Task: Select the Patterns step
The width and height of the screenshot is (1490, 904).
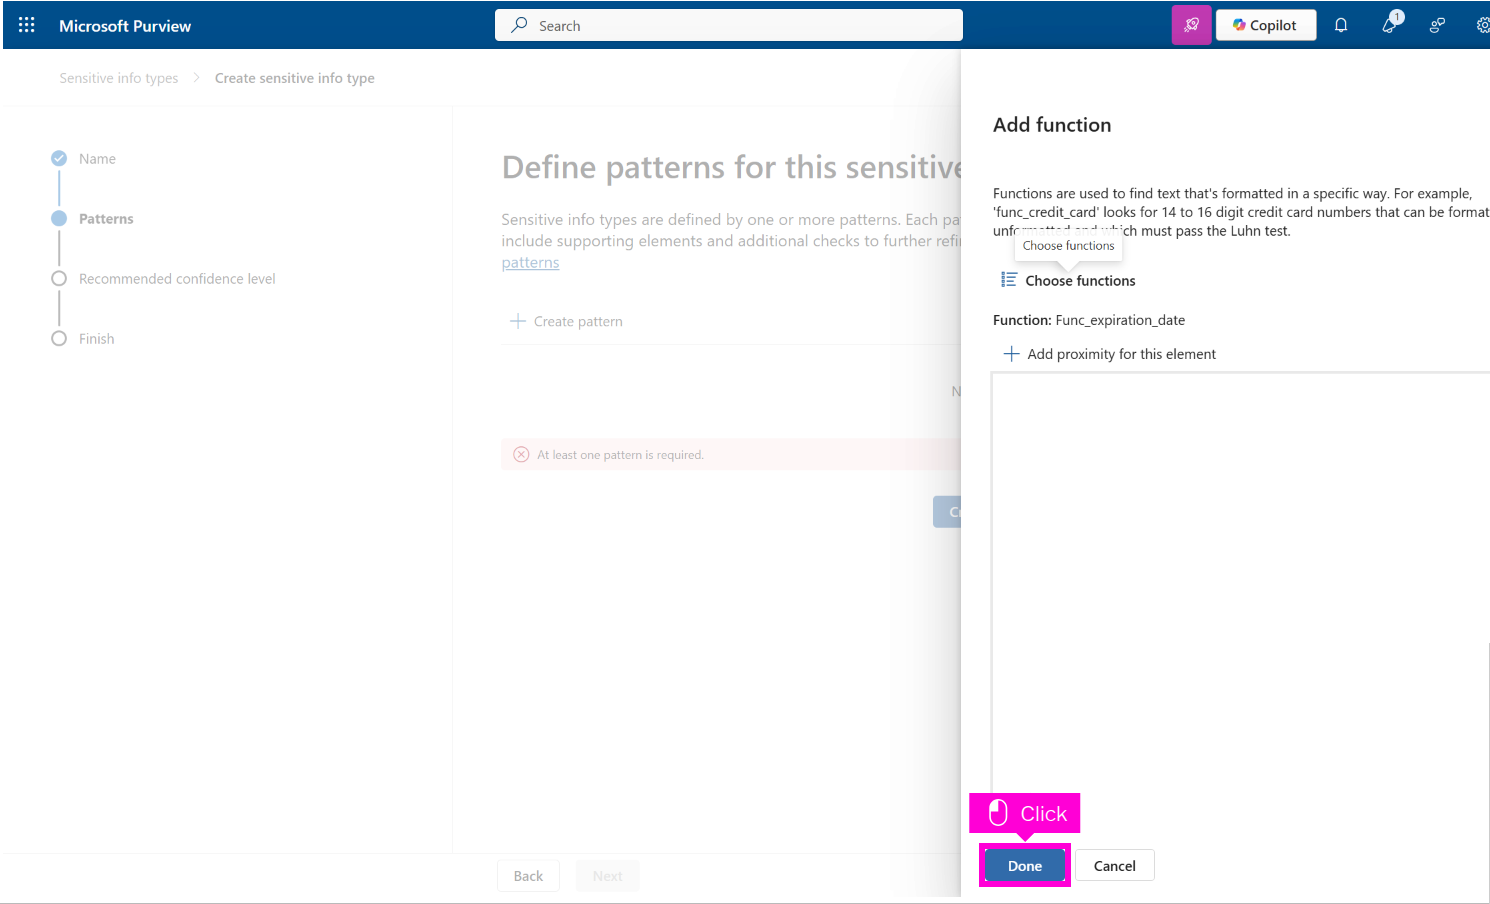Action: (x=106, y=219)
